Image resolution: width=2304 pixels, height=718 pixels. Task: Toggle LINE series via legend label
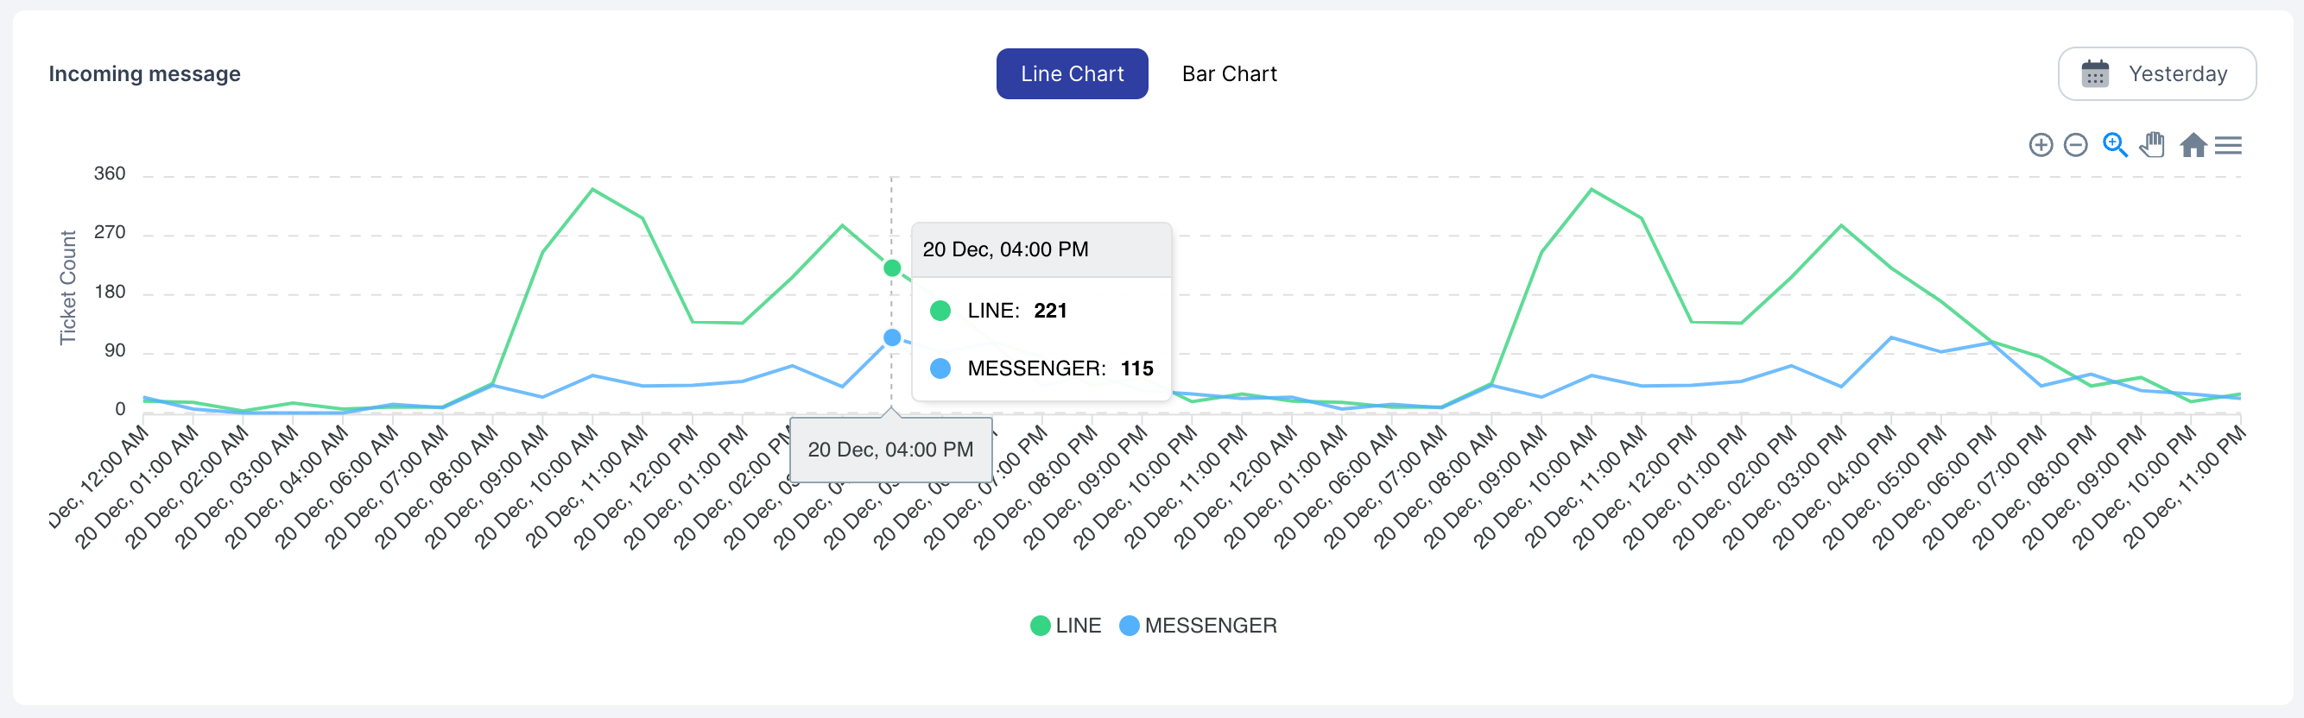1078,626
